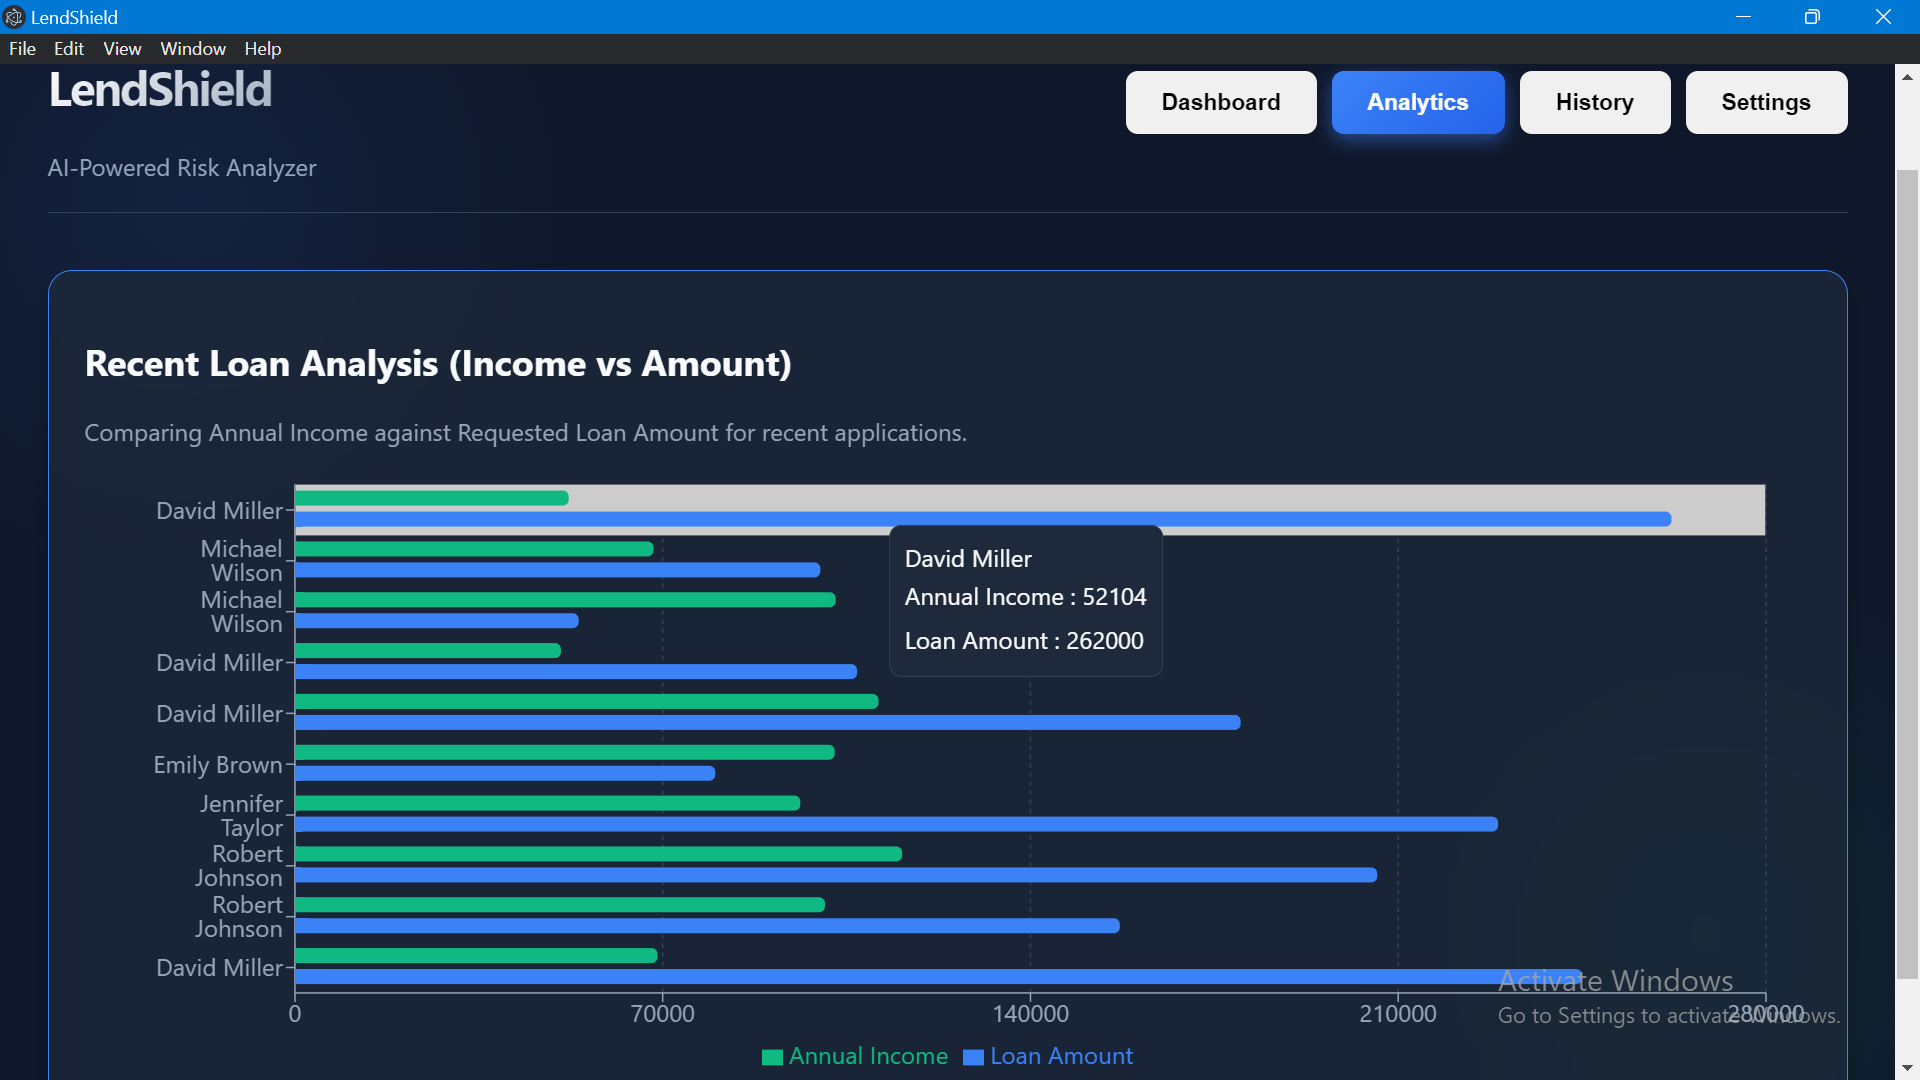The image size is (1920, 1080).
Task: Open the View menu
Action: (122, 49)
